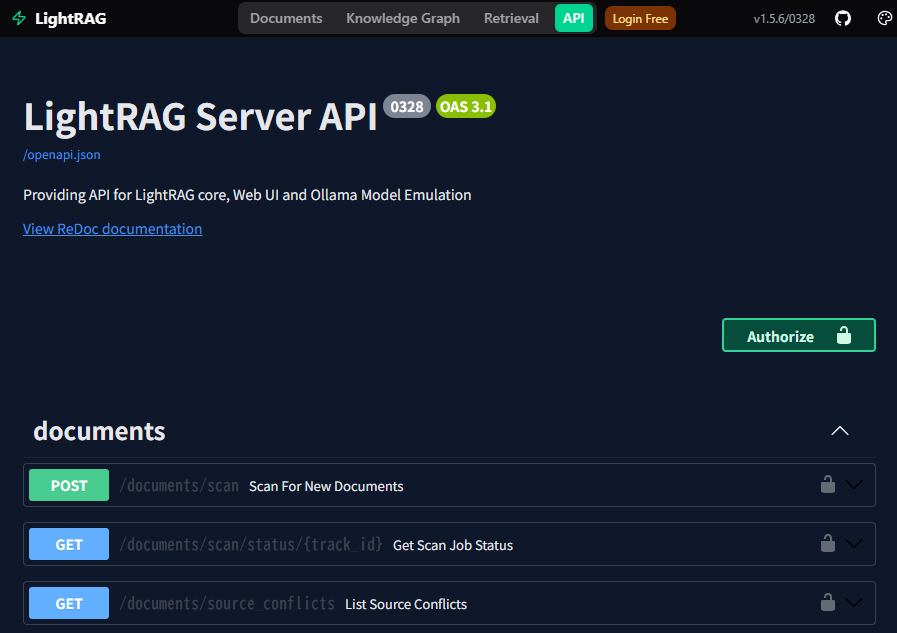
Task: Click the LightRAG brand name
Action: point(70,19)
